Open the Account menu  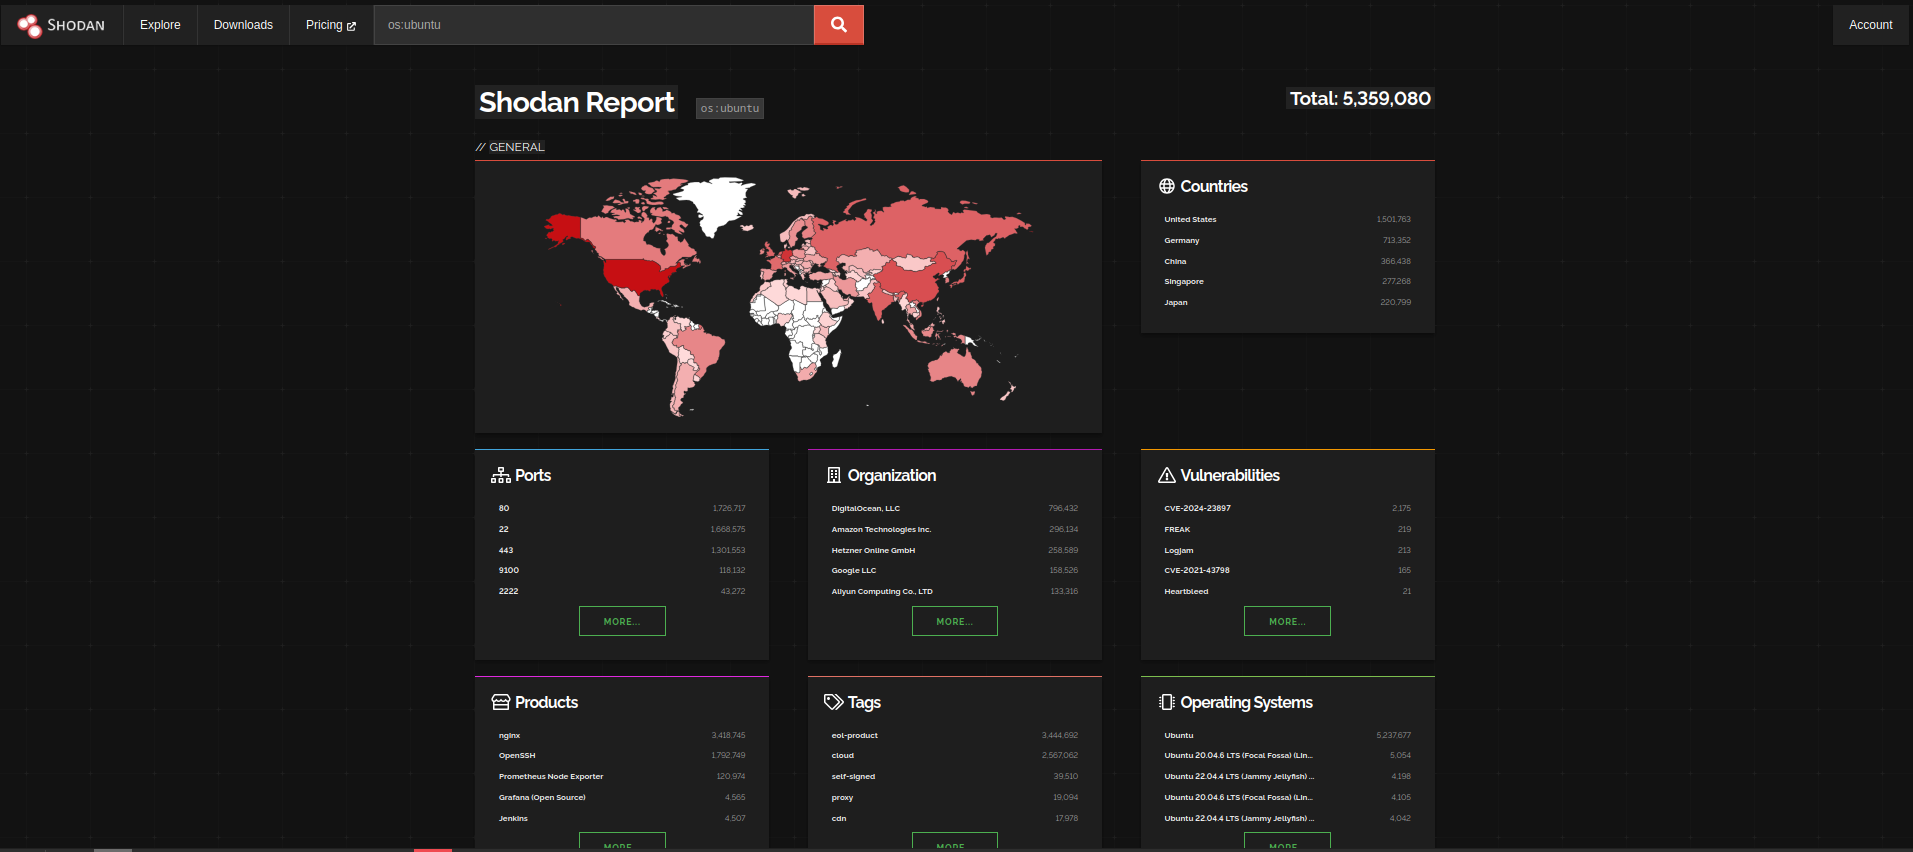[1870, 25]
